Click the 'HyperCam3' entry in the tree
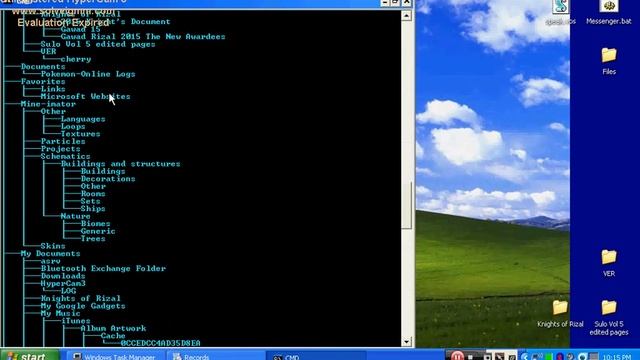 (x=63, y=284)
